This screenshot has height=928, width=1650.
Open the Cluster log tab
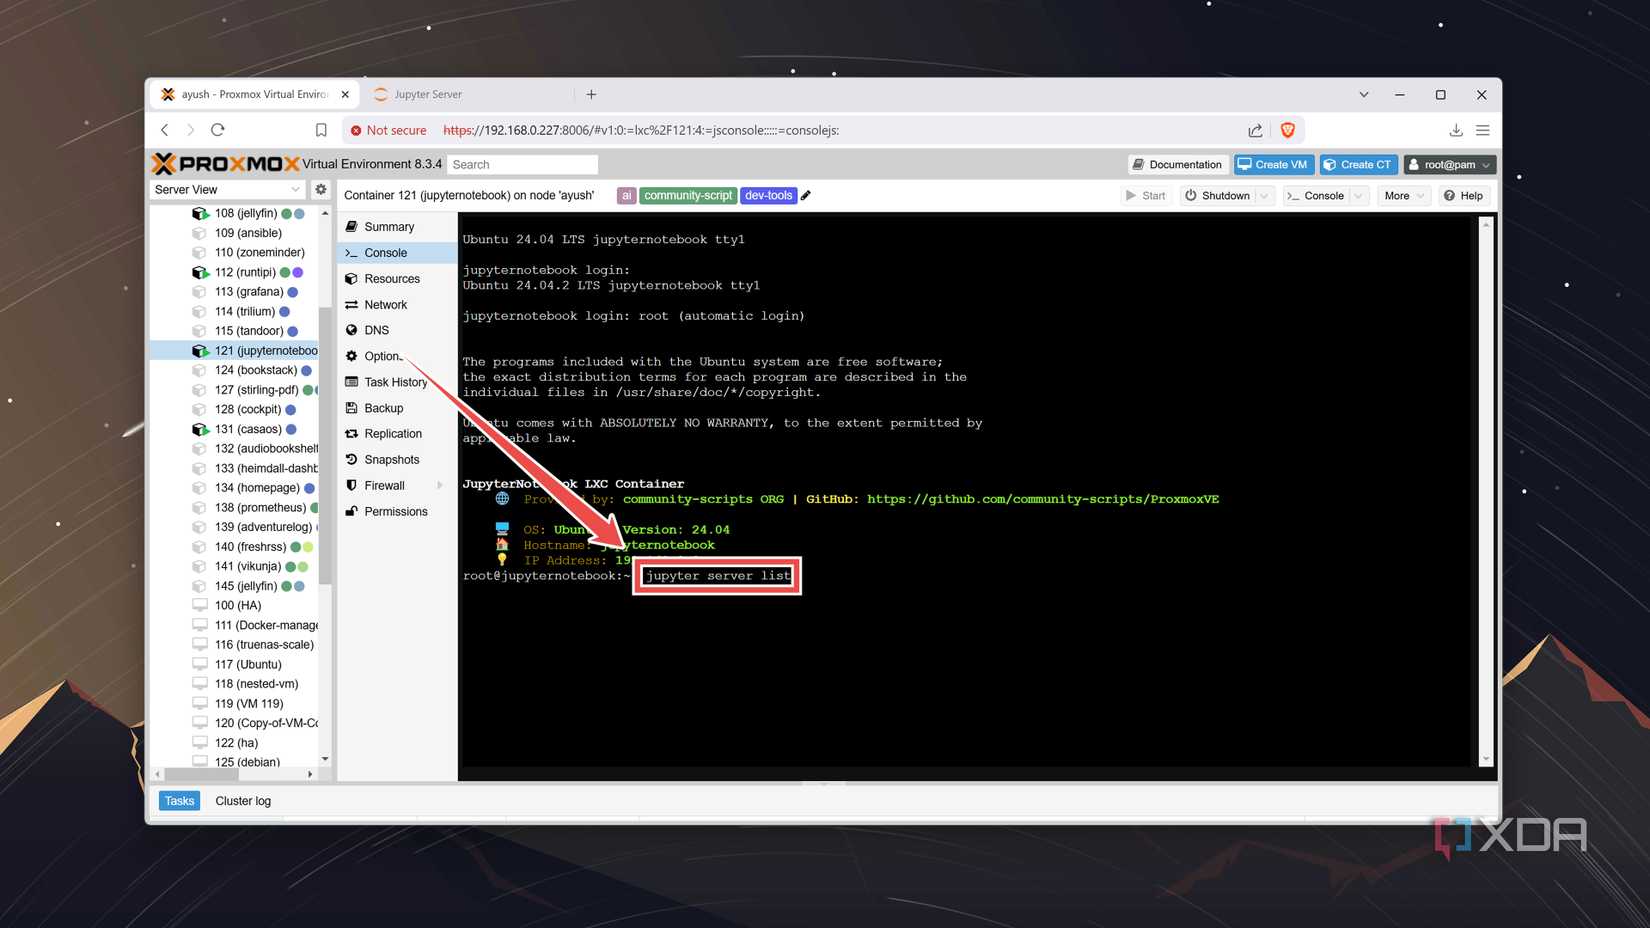click(x=242, y=800)
